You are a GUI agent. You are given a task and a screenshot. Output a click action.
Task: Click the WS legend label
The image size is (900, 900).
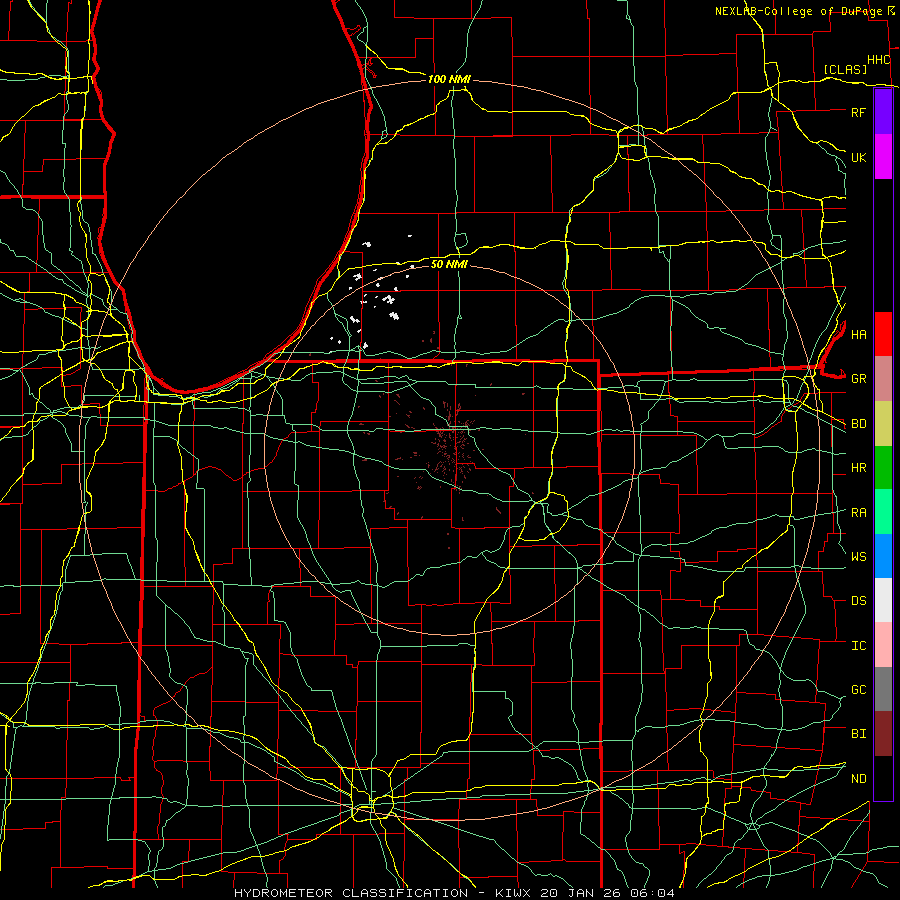tap(858, 556)
